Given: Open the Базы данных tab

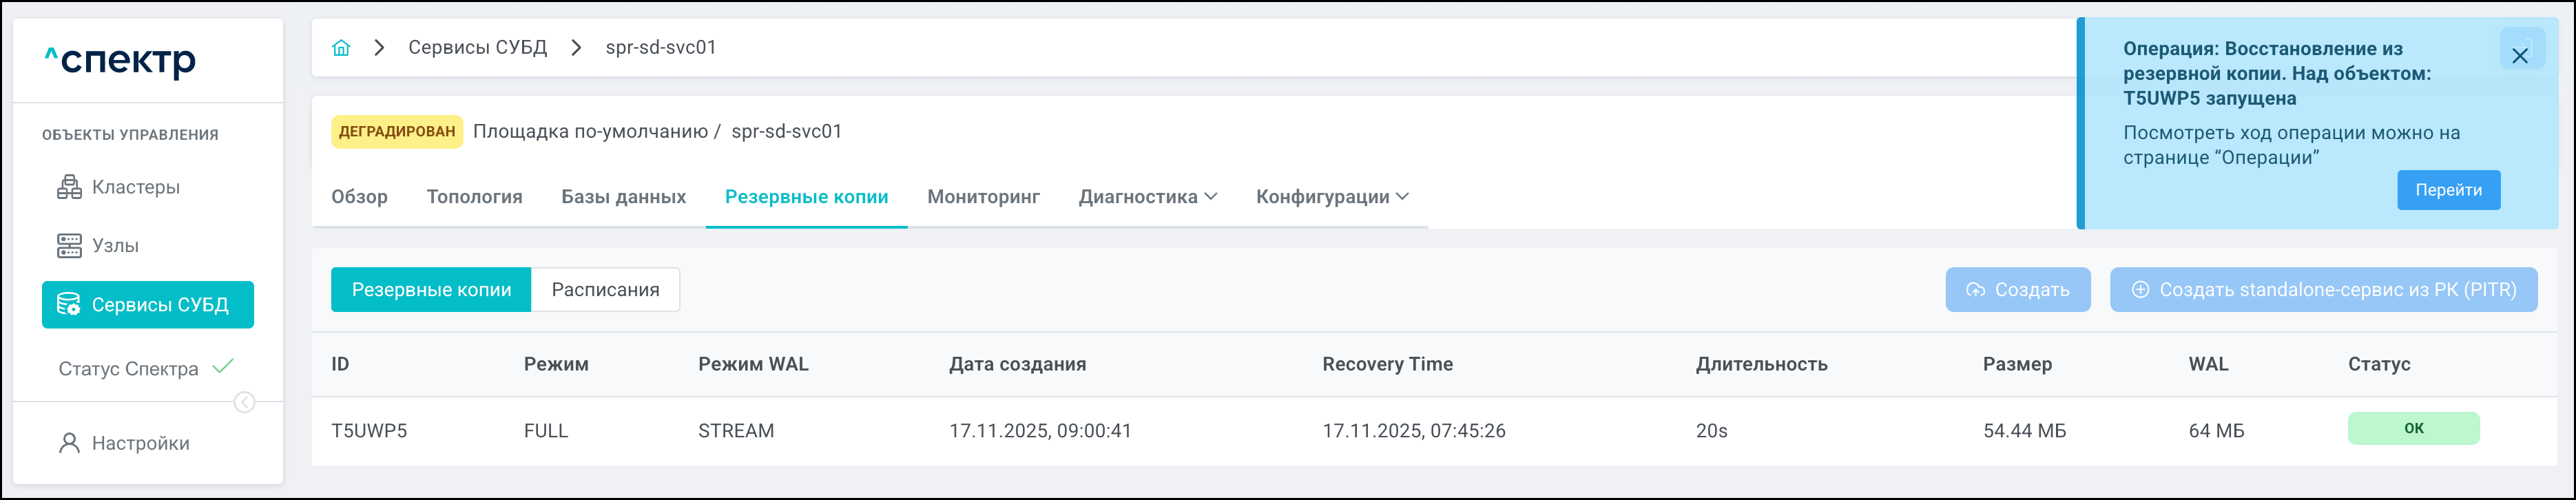Looking at the screenshot, I should pos(623,197).
